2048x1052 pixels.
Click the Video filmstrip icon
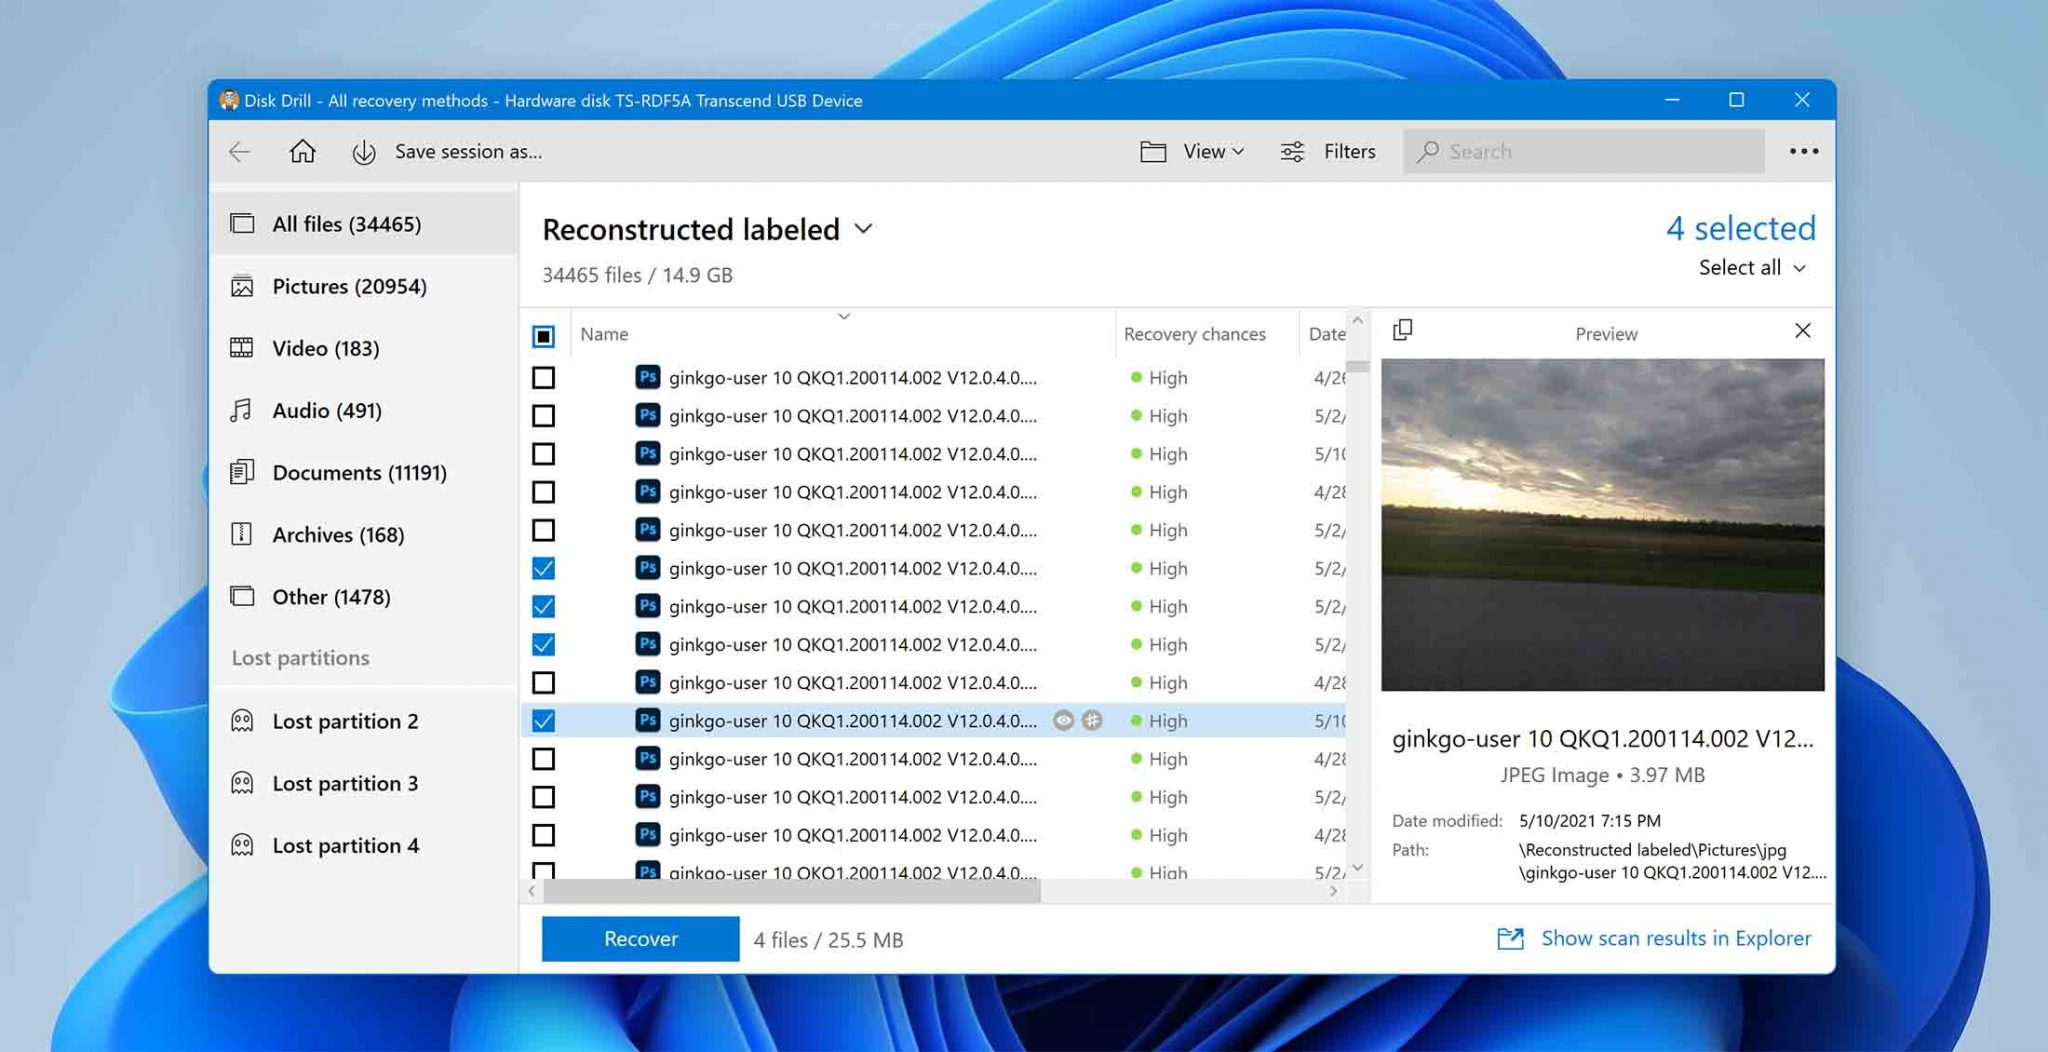[x=242, y=348]
